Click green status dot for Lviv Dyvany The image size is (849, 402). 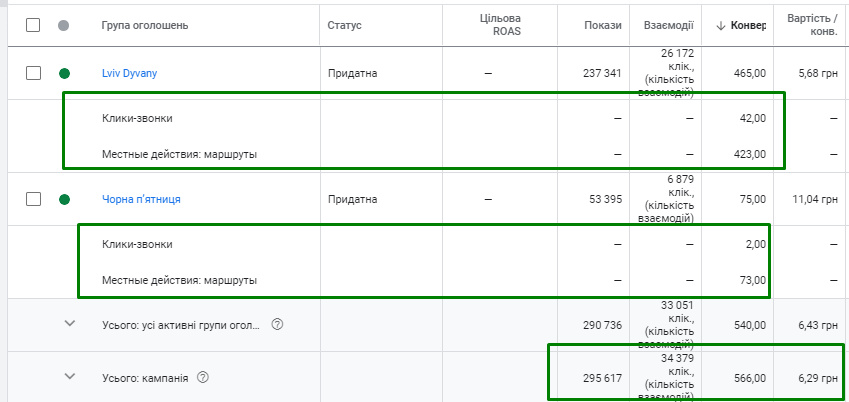click(x=65, y=73)
